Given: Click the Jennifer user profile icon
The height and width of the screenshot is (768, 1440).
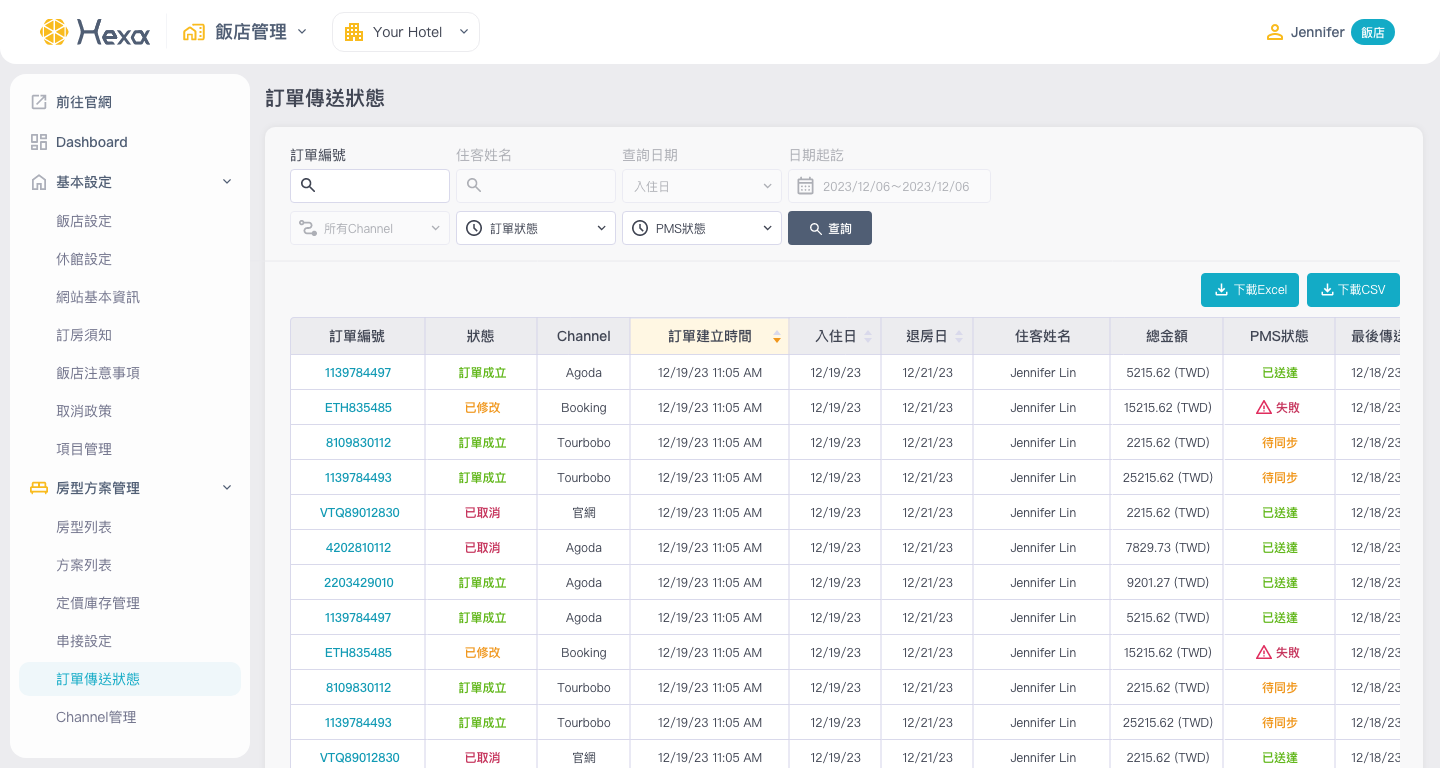Looking at the screenshot, I should point(1274,32).
